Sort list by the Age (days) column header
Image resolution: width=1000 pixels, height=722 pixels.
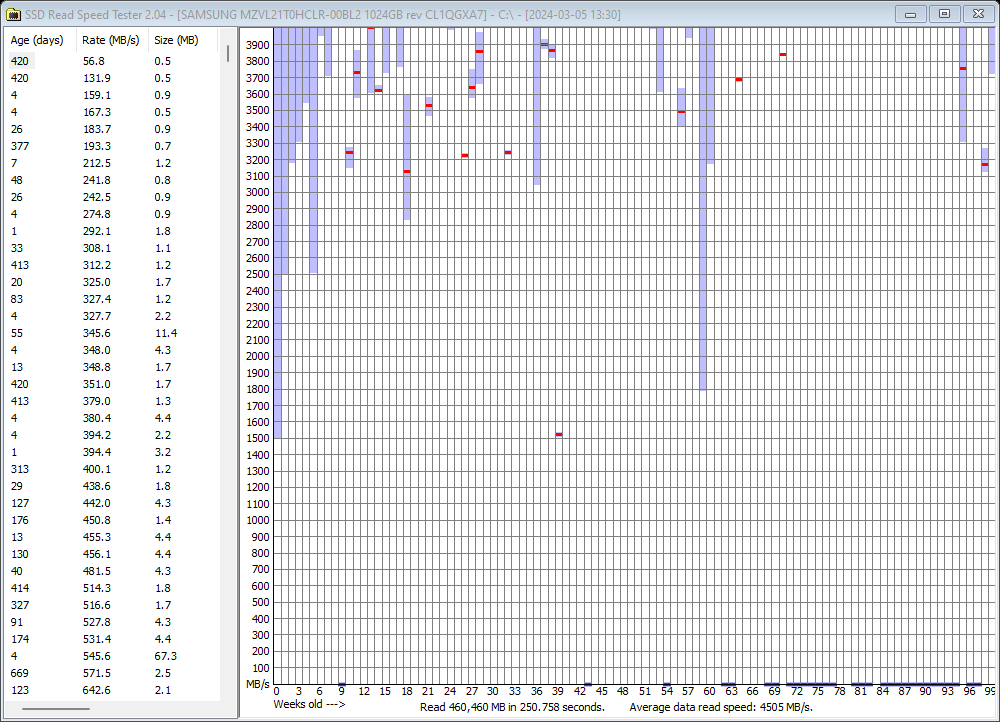tap(37, 40)
